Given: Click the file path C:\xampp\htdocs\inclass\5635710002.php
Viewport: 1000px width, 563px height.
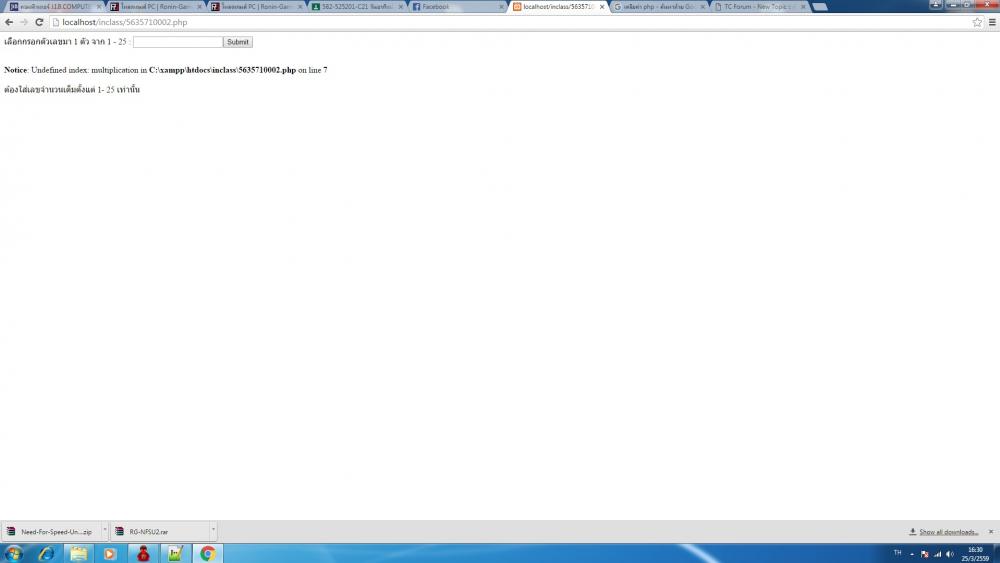Looking at the screenshot, I should [x=223, y=70].
